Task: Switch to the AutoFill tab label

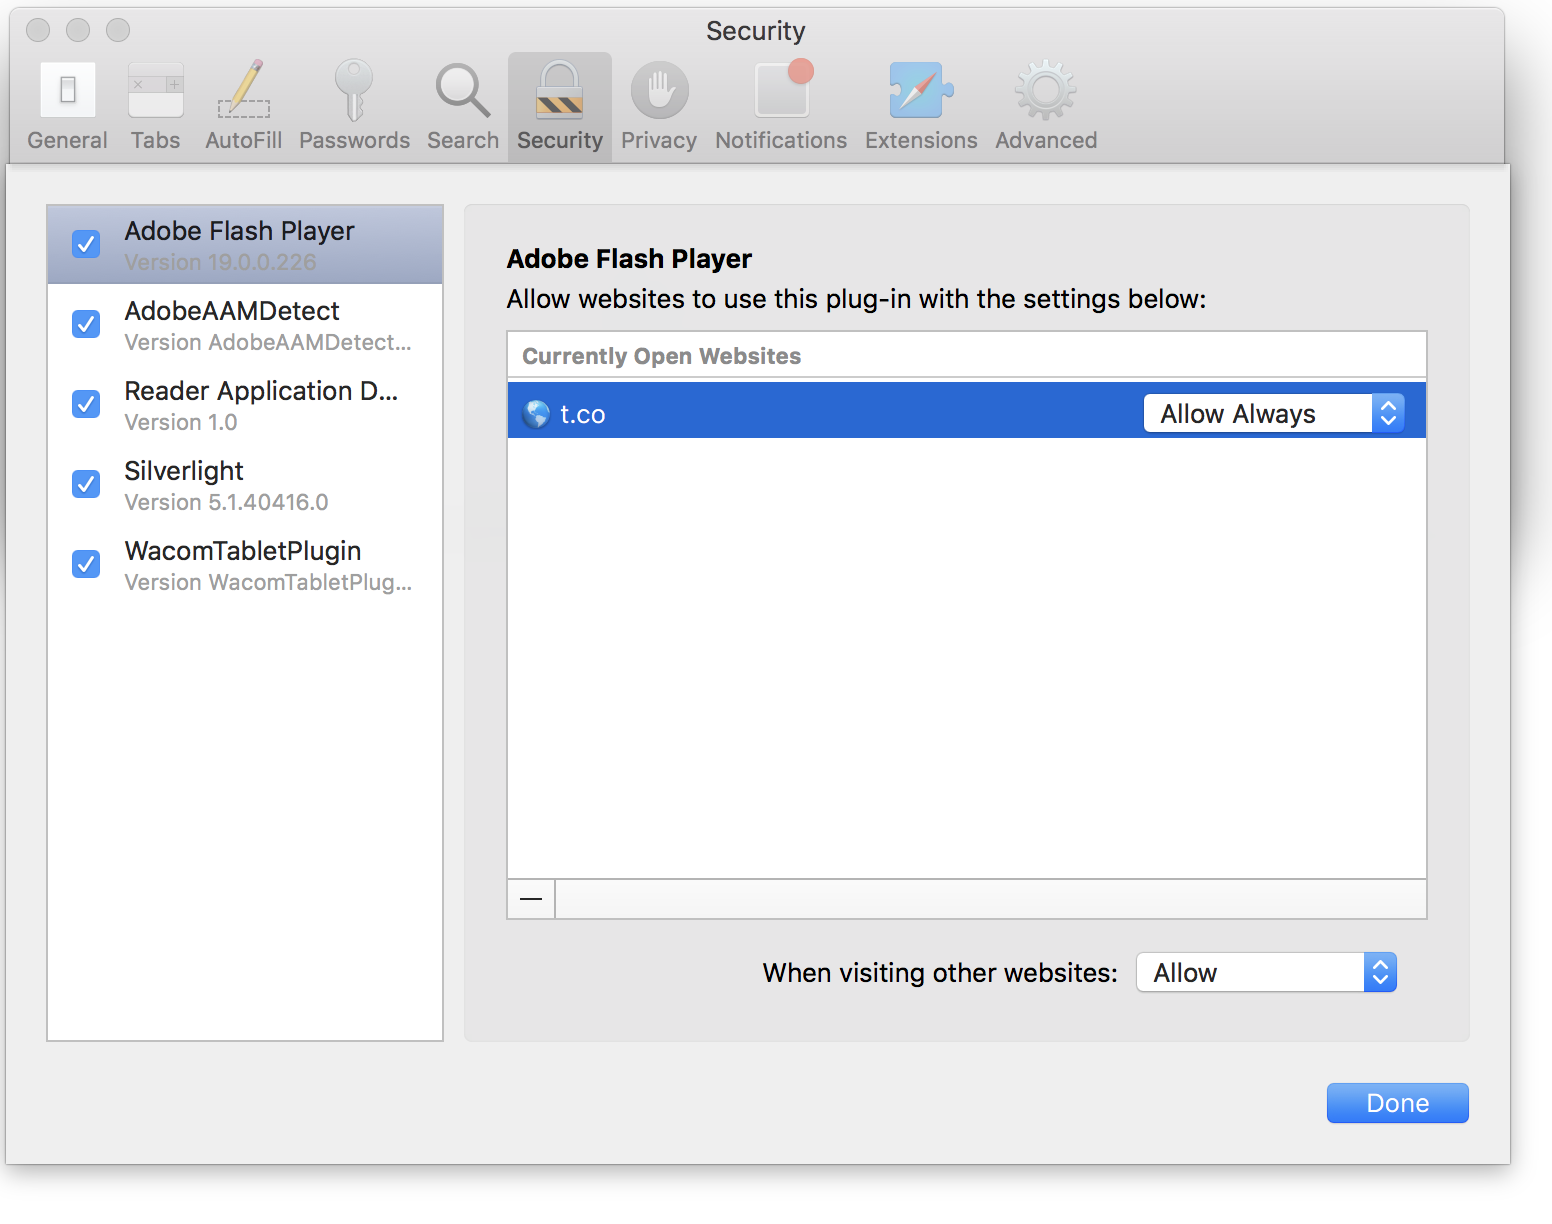Action: tap(244, 141)
